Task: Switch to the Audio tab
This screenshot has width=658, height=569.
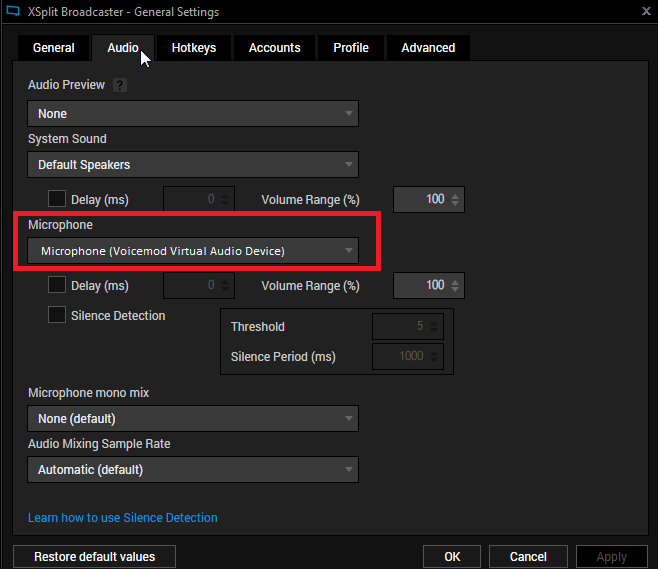Action: (x=123, y=48)
